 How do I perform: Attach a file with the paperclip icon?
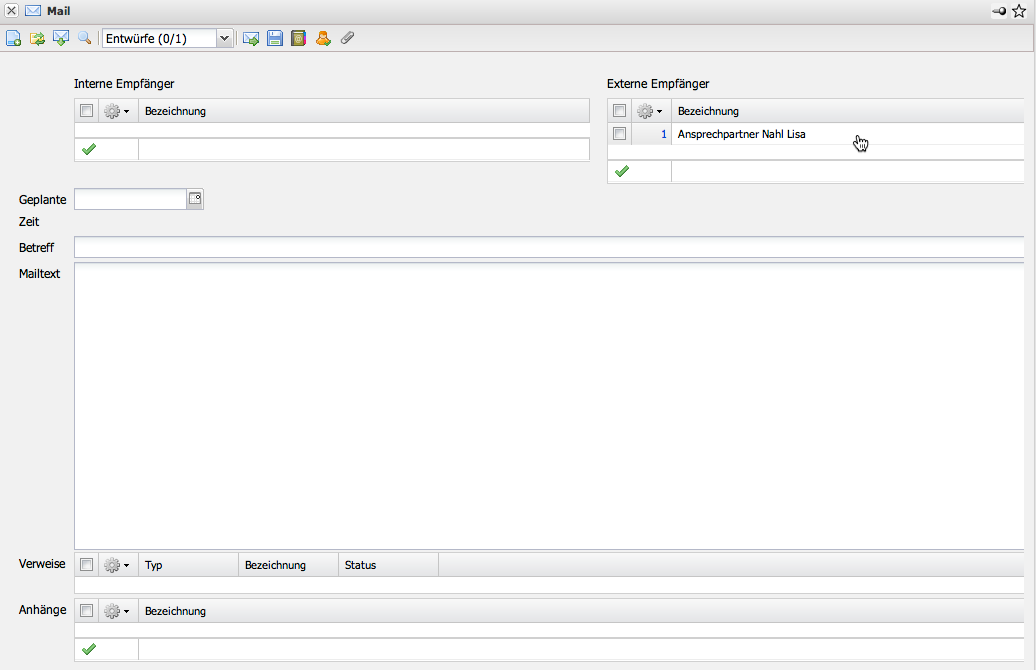pyautogui.click(x=347, y=39)
